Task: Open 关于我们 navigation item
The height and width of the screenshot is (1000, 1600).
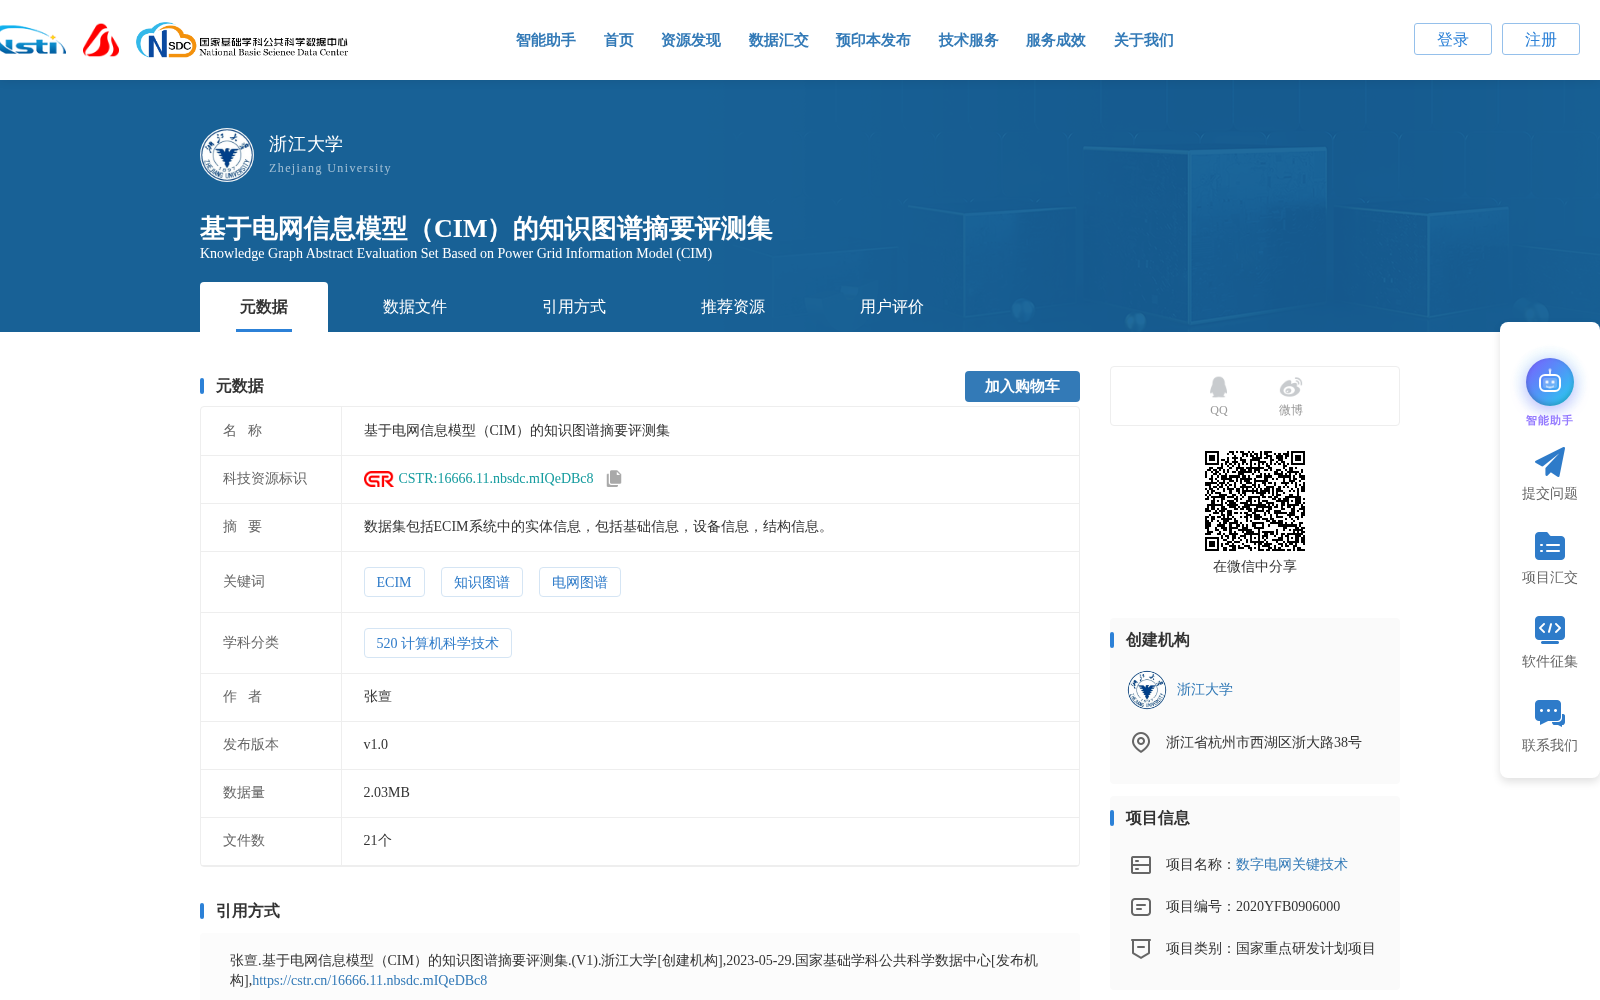Action: pyautogui.click(x=1144, y=40)
